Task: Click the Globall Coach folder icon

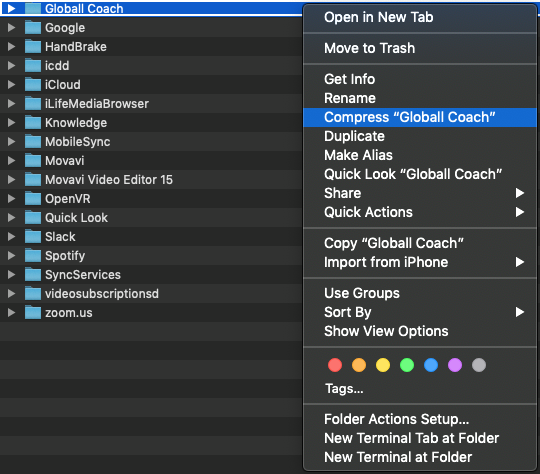Action: 33,9
